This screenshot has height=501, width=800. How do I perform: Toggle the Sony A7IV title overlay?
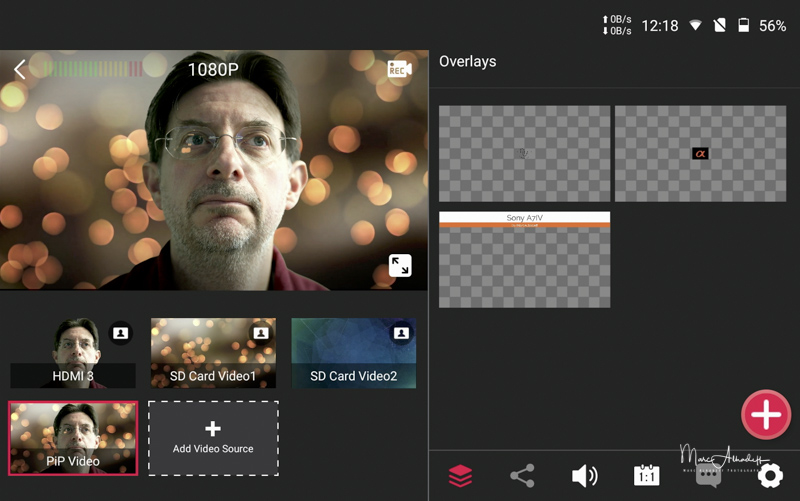524,259
